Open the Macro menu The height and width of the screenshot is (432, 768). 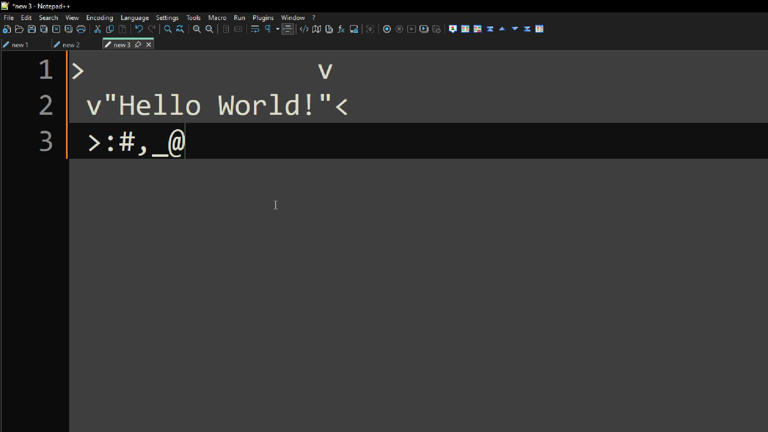(217, 18)
